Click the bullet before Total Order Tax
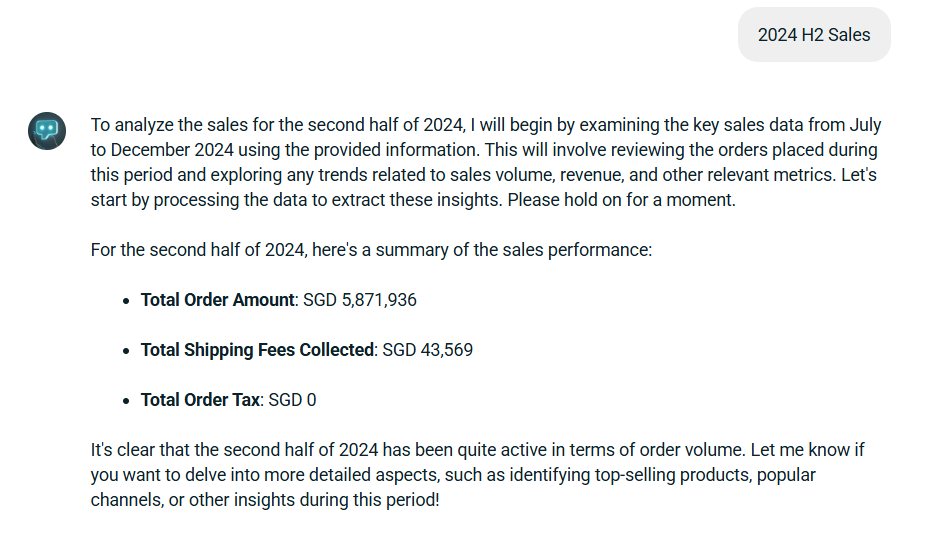Viewport: 948px width, 535px height. (x=126, y=401)
